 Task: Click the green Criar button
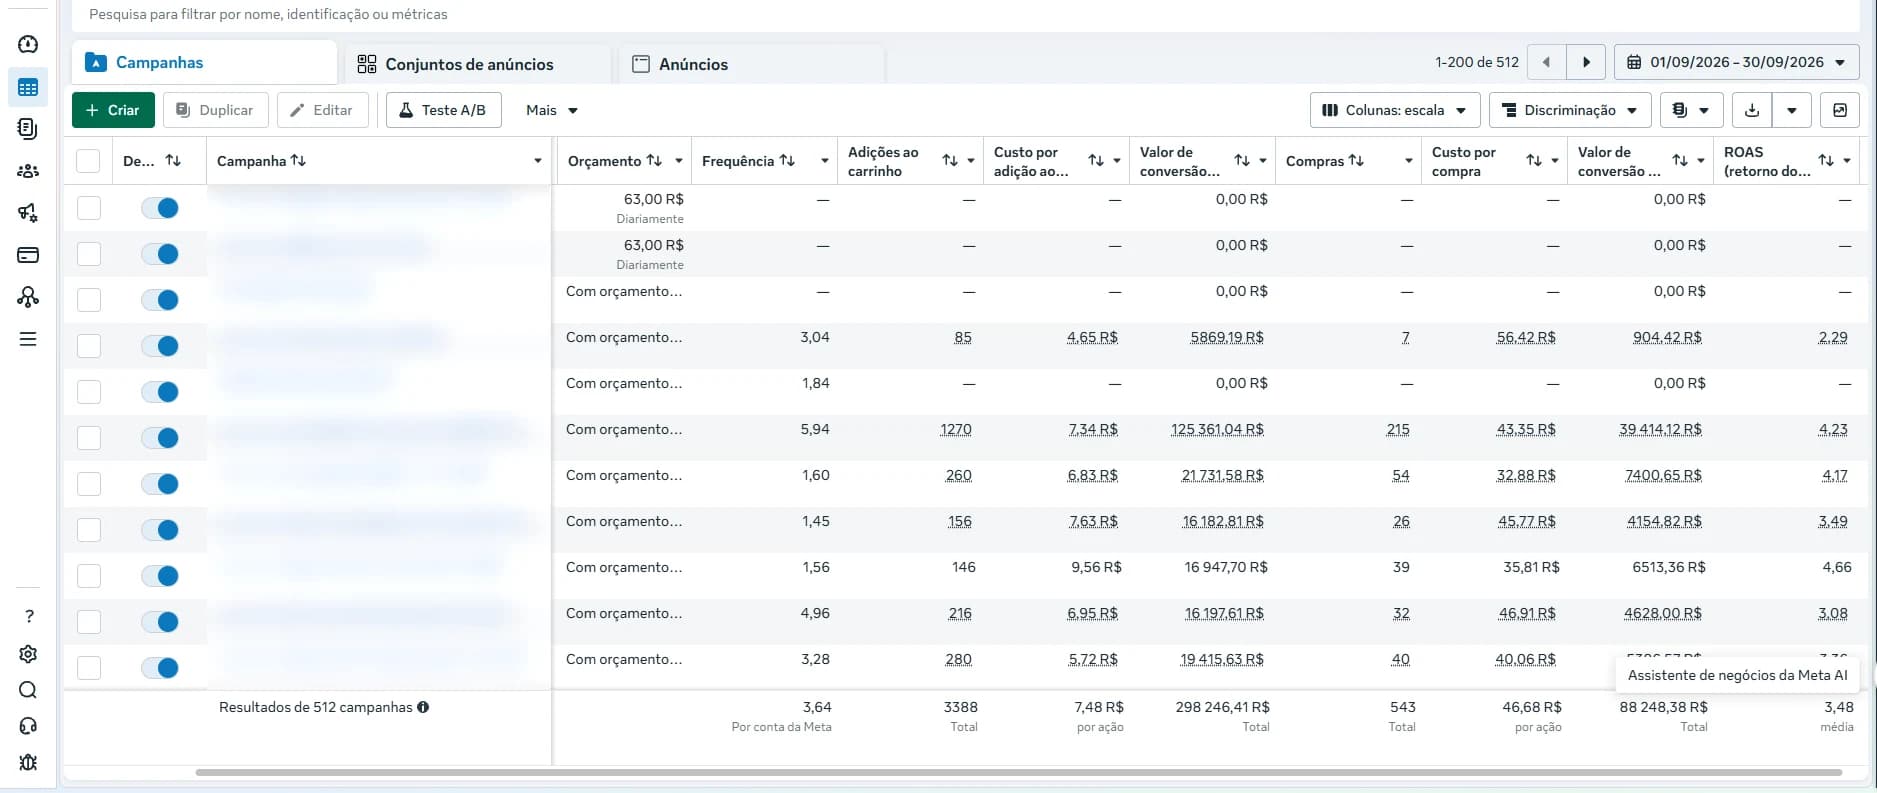pos(113,110)
